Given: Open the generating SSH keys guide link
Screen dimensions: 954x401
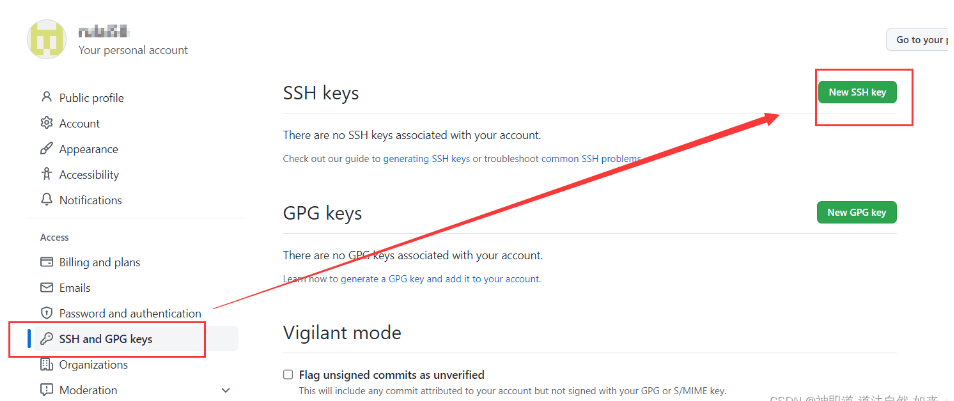Looking at the screenshot, I should pos(427,159).
